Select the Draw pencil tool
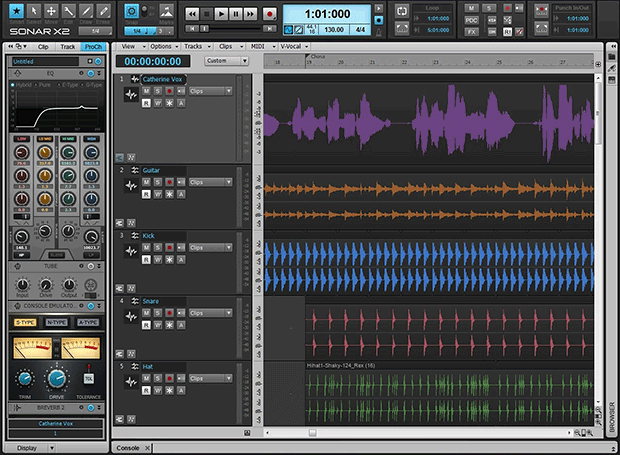620x455 pixels. [x=86, y=11]
